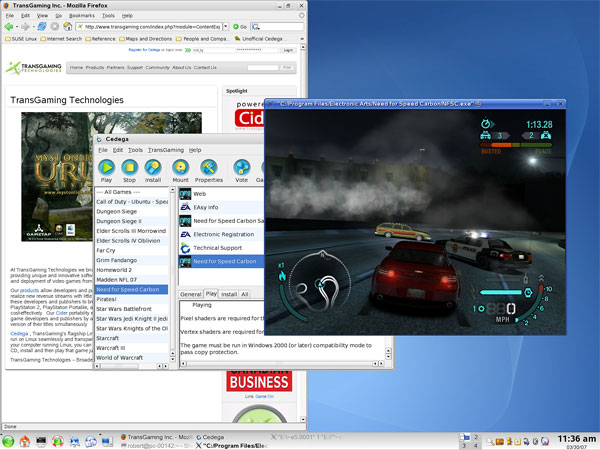Click the Vote icon in Cedega
The image size is (600, 450).
[241, 168]
